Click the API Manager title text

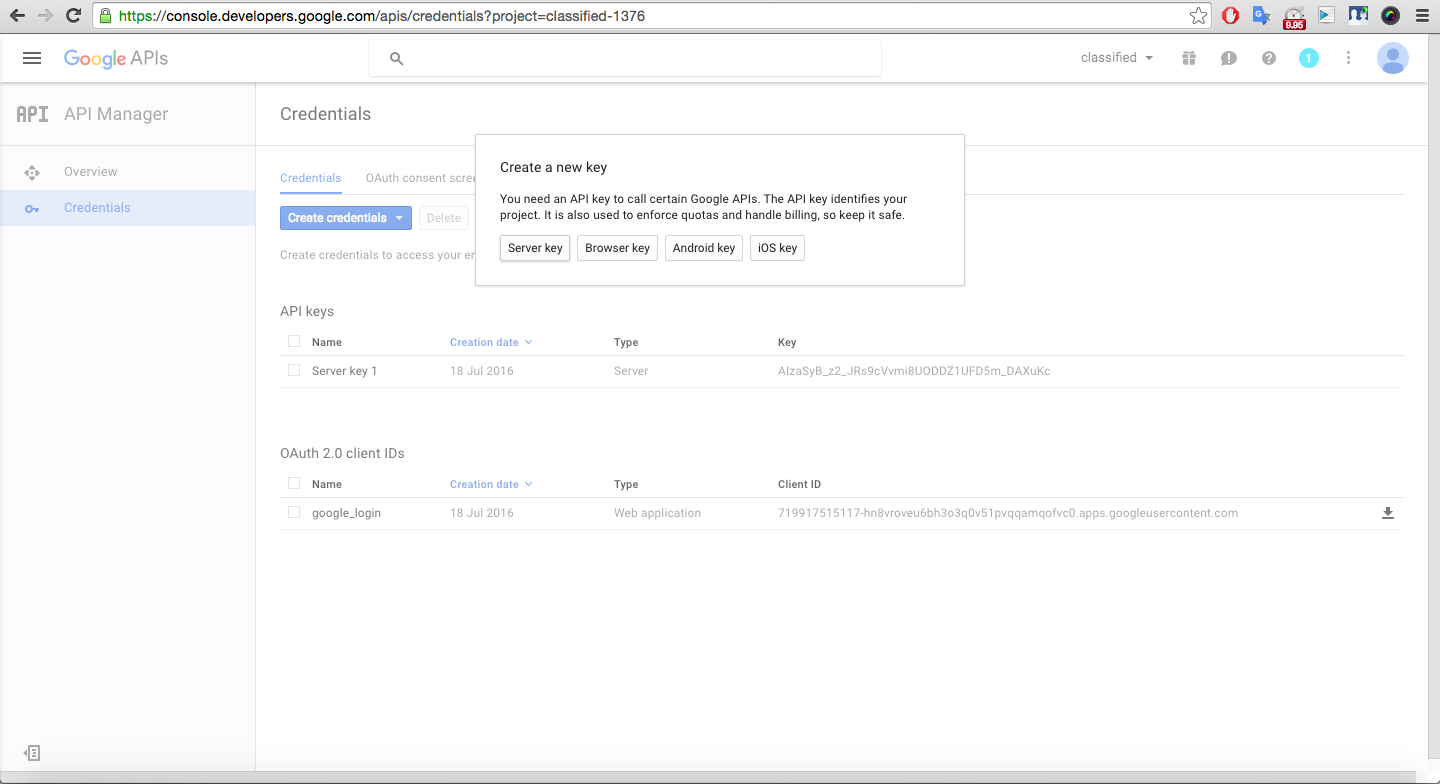116,114
